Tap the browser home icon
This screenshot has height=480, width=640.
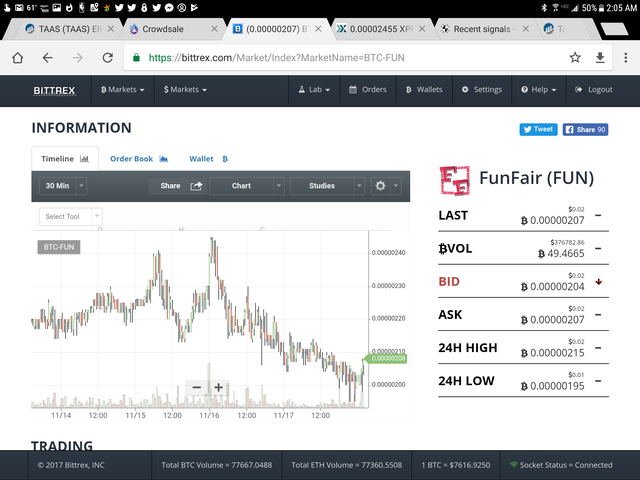tap(18, 58)
